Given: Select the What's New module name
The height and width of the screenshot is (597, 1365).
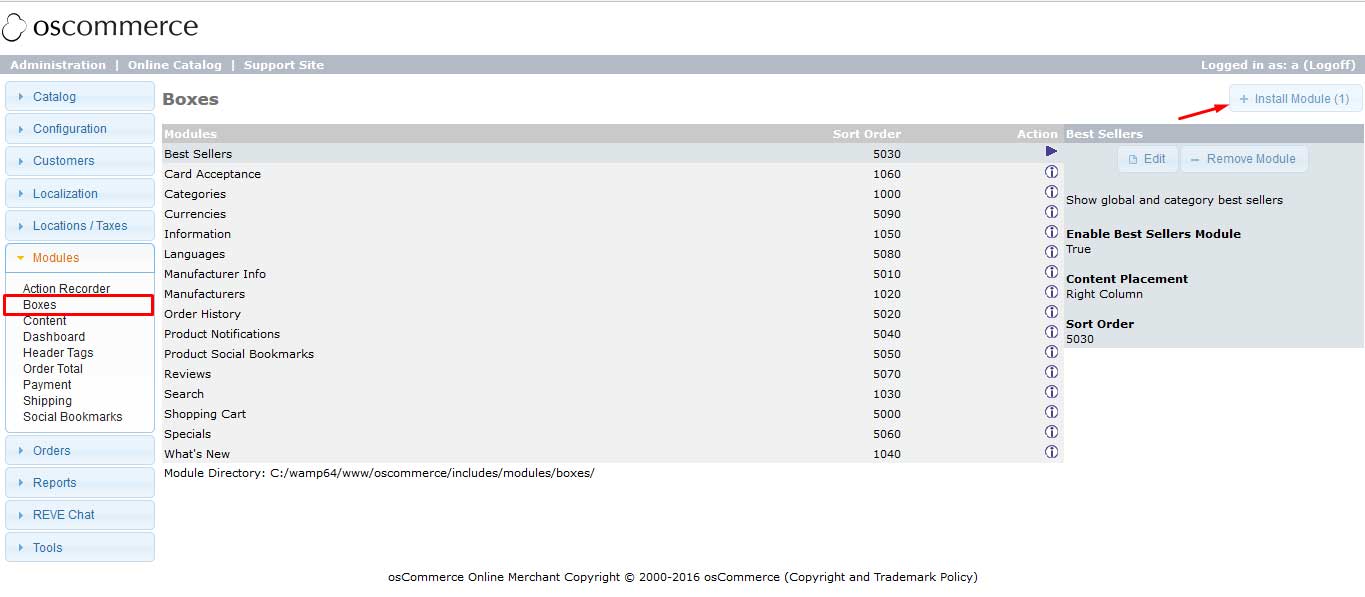Looking at the screenshot, I should click(x=197, y=454).
